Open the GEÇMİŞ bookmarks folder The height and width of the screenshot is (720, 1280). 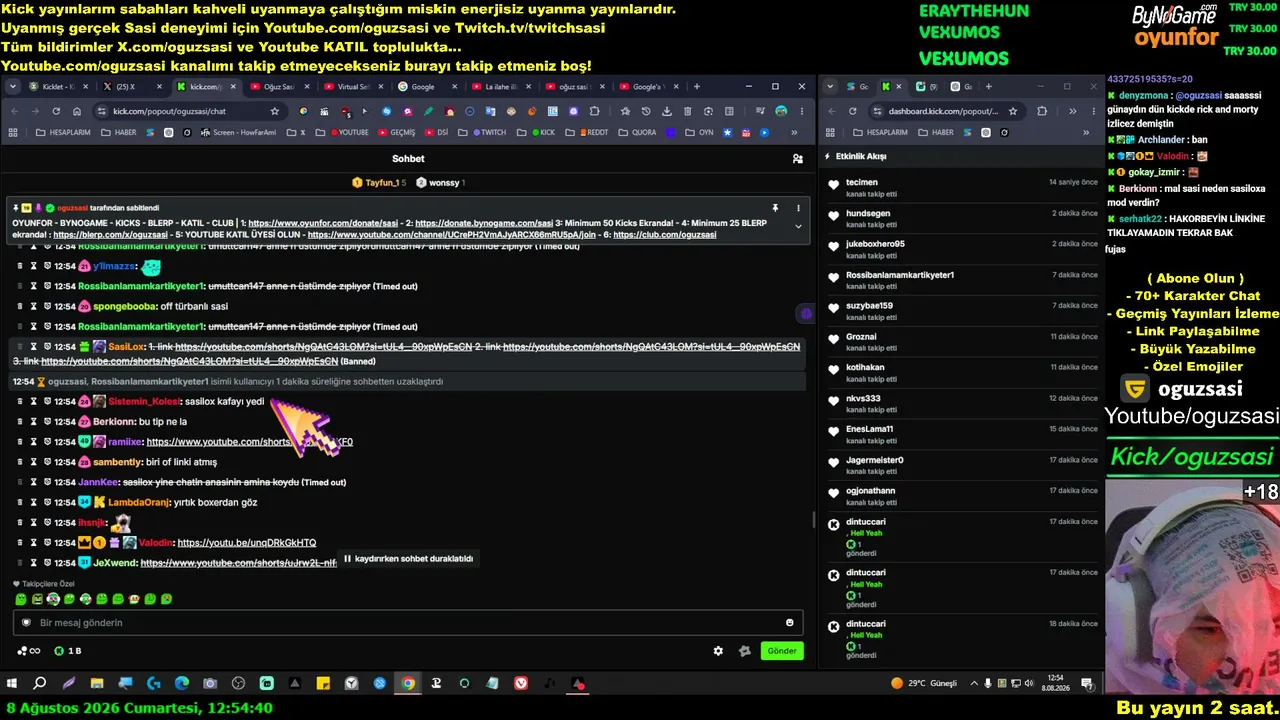tap(396, 132)
